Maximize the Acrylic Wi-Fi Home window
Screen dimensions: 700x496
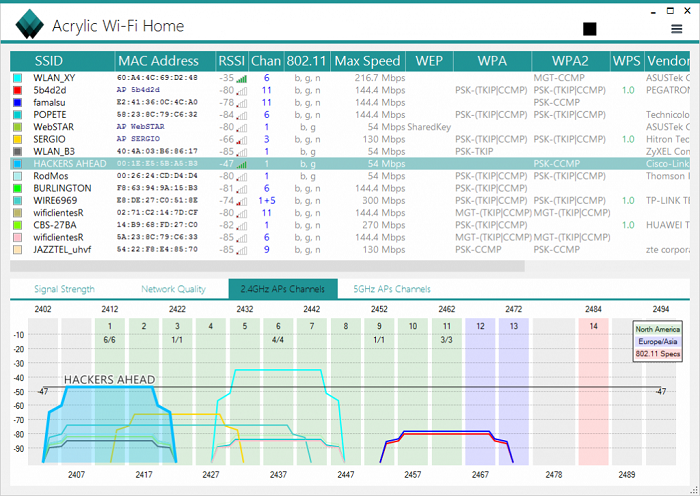[x=670, y=11]
